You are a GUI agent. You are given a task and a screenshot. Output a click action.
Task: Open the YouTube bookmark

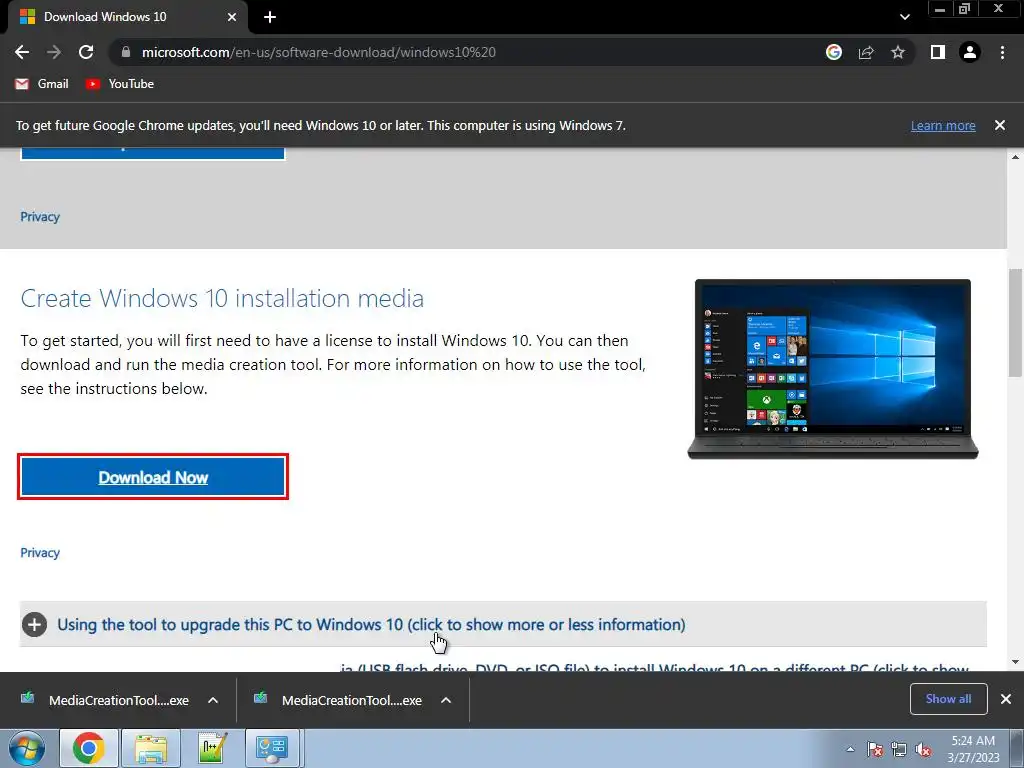(120, 84)
